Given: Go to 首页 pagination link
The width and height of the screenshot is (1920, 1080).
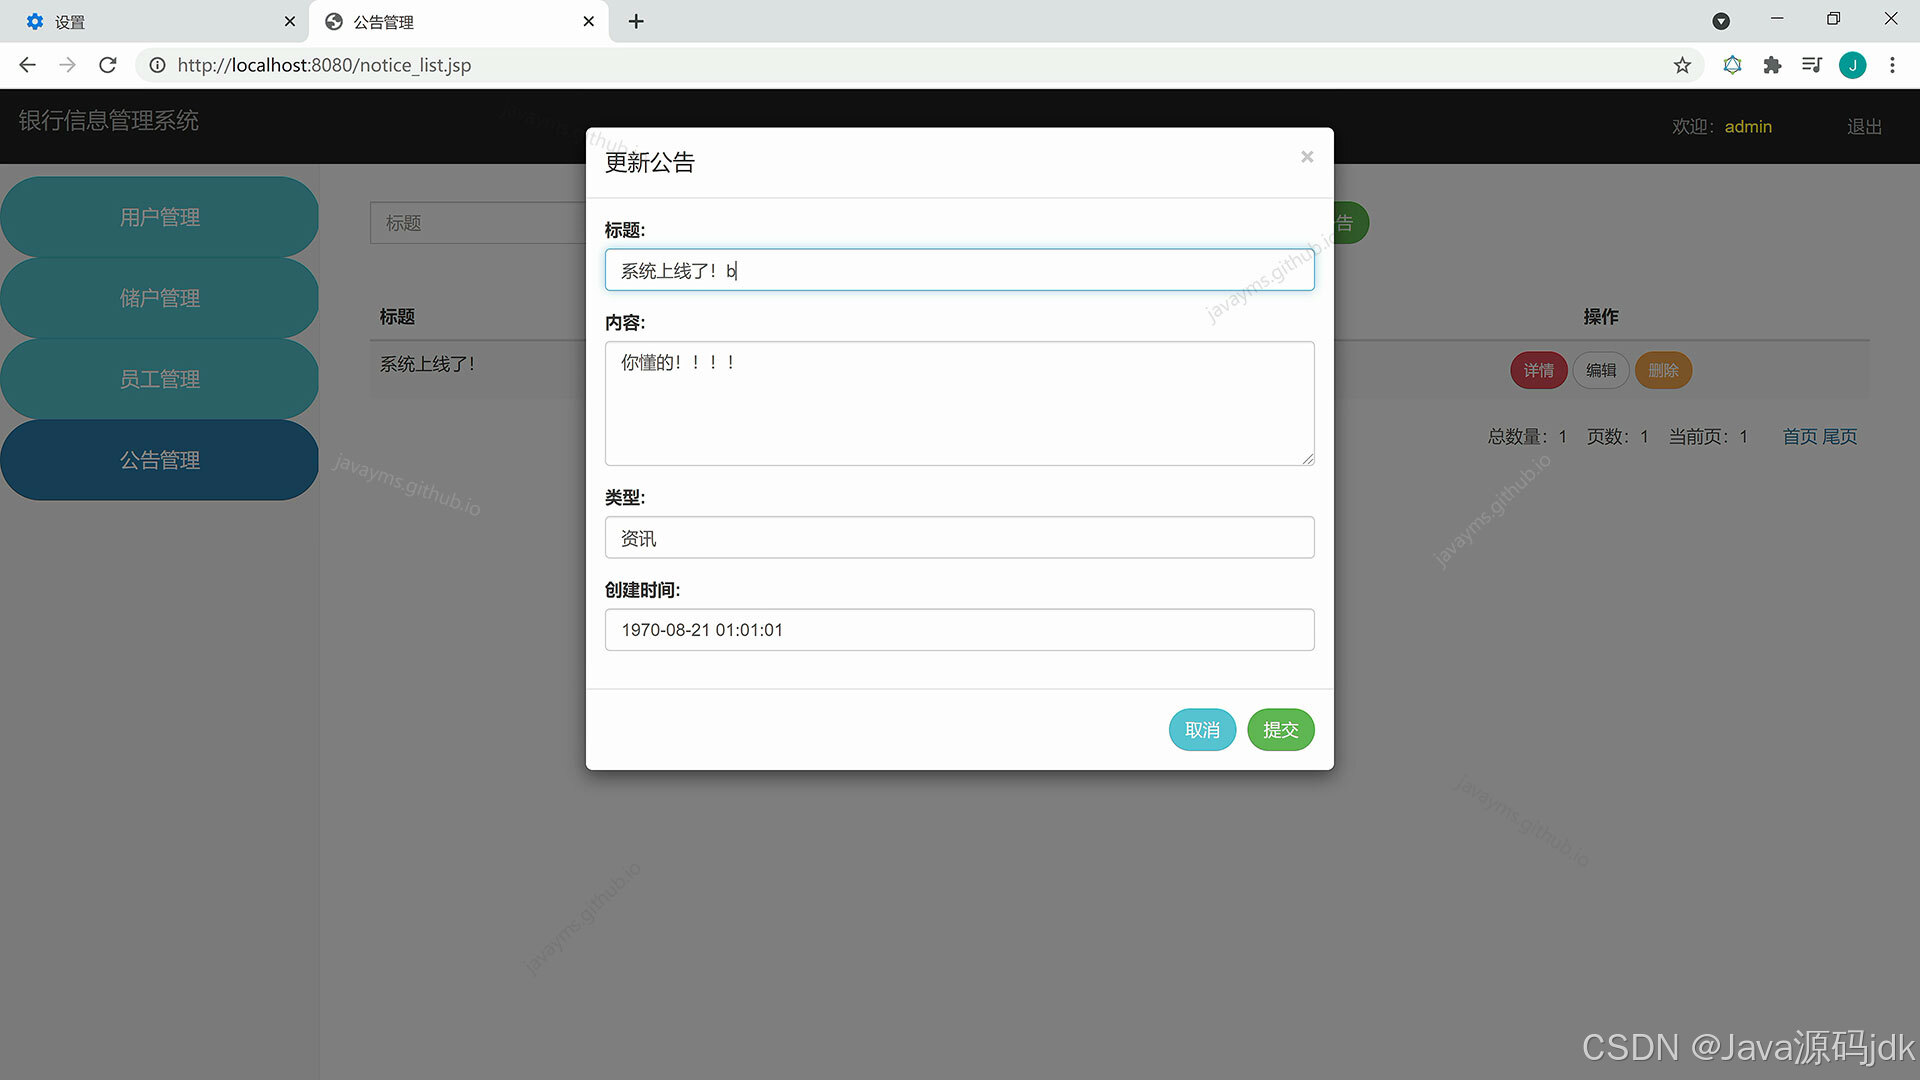Looking at the screenshot, I should pos(1800,437).
